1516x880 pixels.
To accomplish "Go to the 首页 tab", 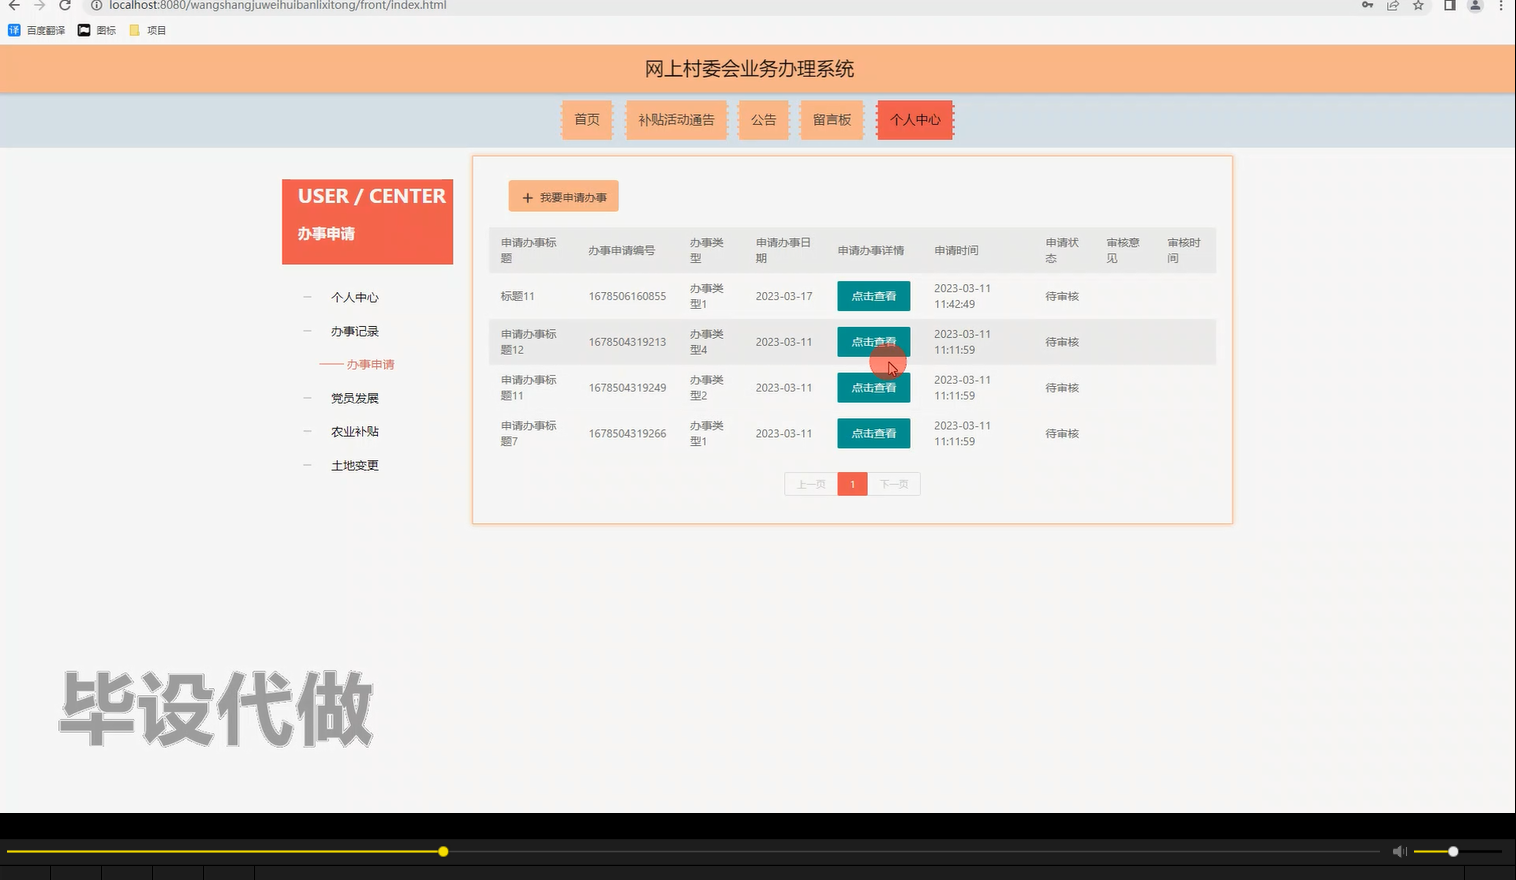I will tap(587, 120).
